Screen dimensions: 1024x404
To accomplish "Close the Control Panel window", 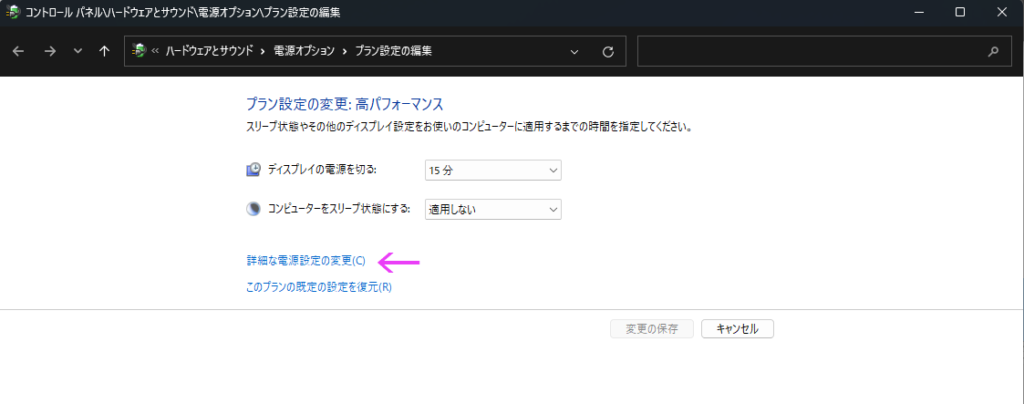I will tap(1002, 12).
